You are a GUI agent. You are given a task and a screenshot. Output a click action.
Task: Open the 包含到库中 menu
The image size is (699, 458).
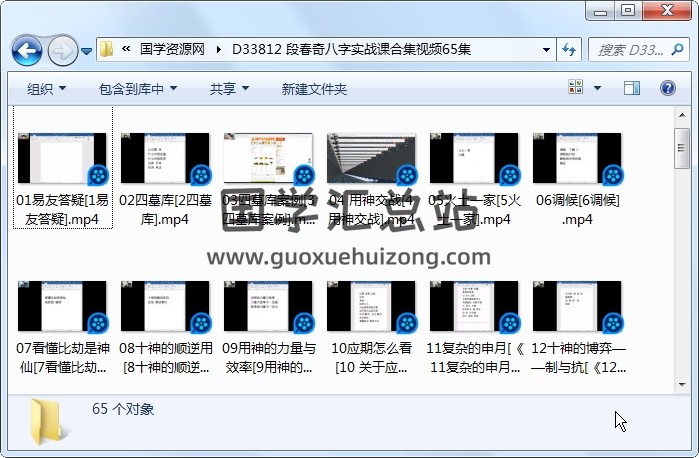click(138, 89)
